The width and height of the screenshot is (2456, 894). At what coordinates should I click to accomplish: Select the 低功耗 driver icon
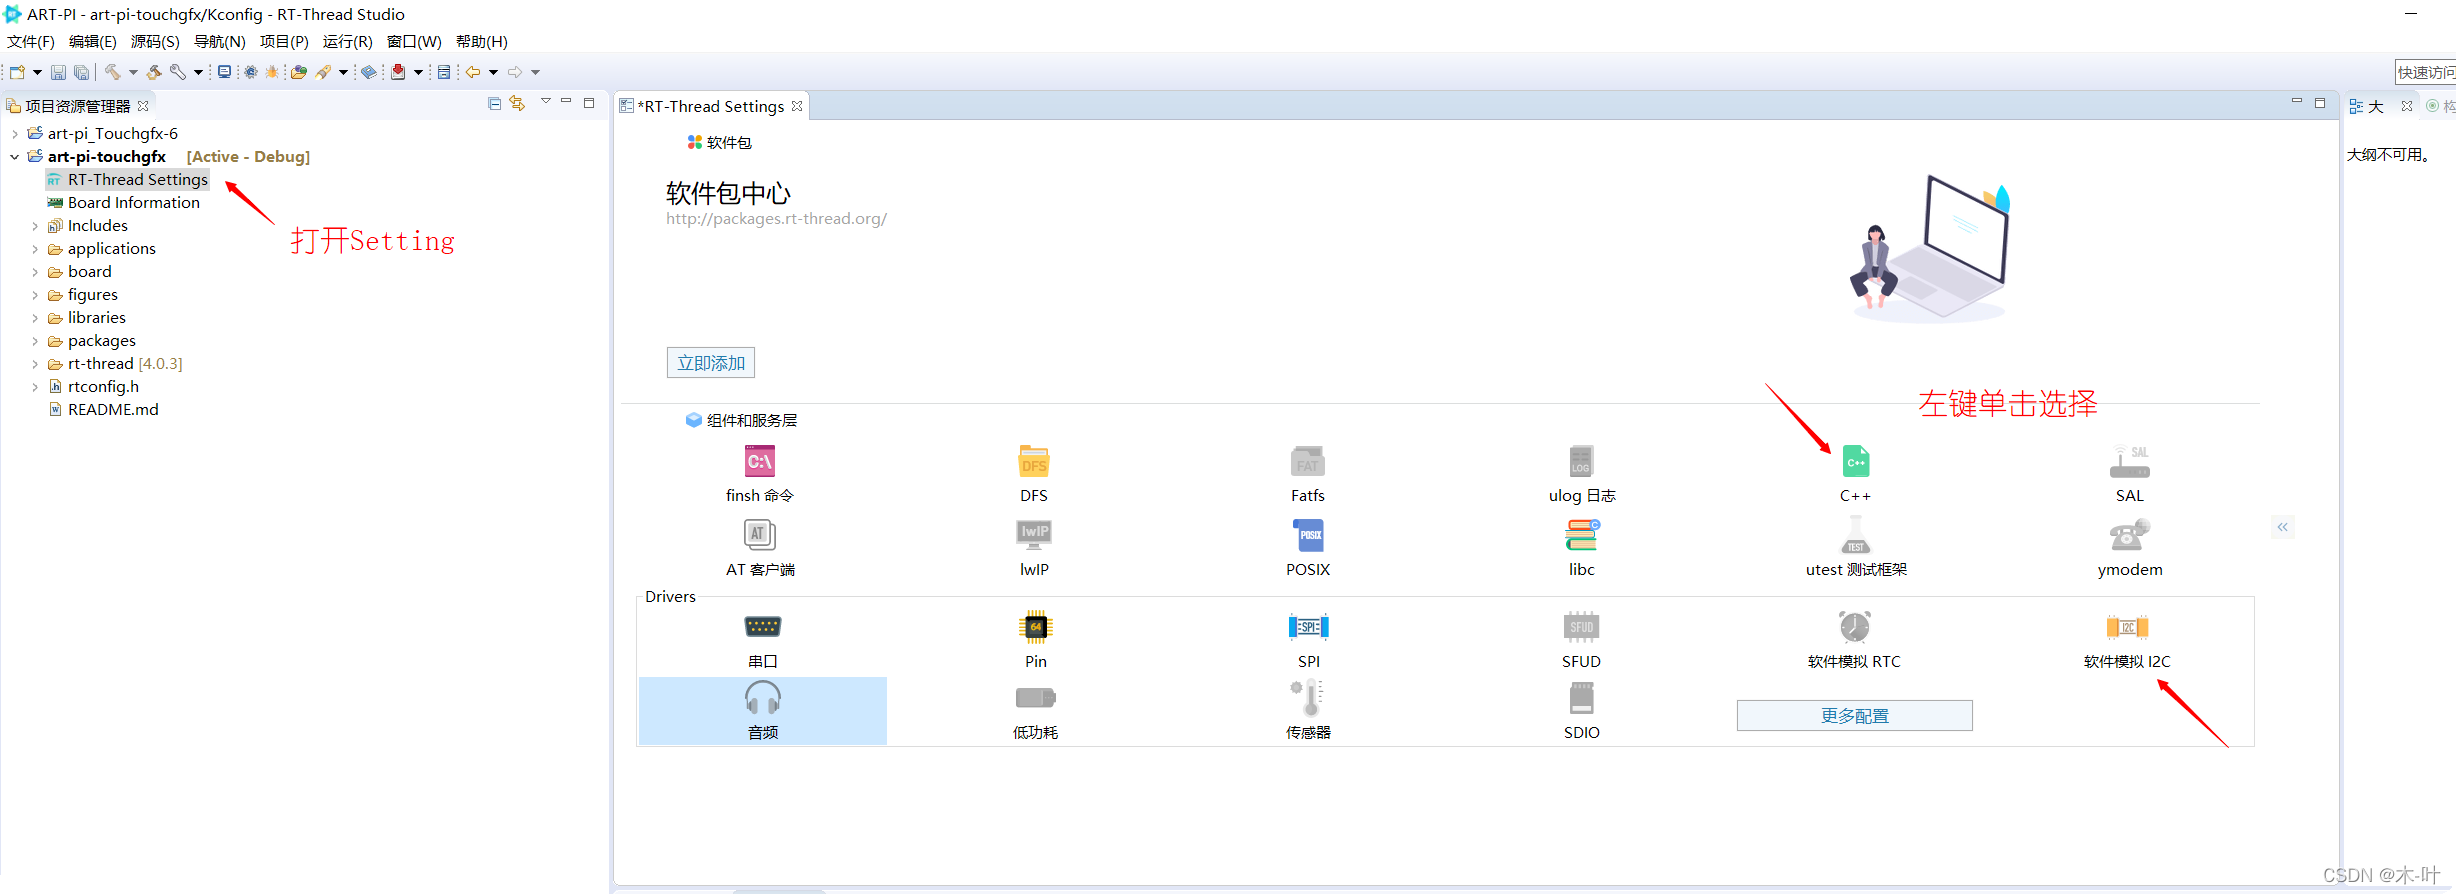tap(1036, 697)
